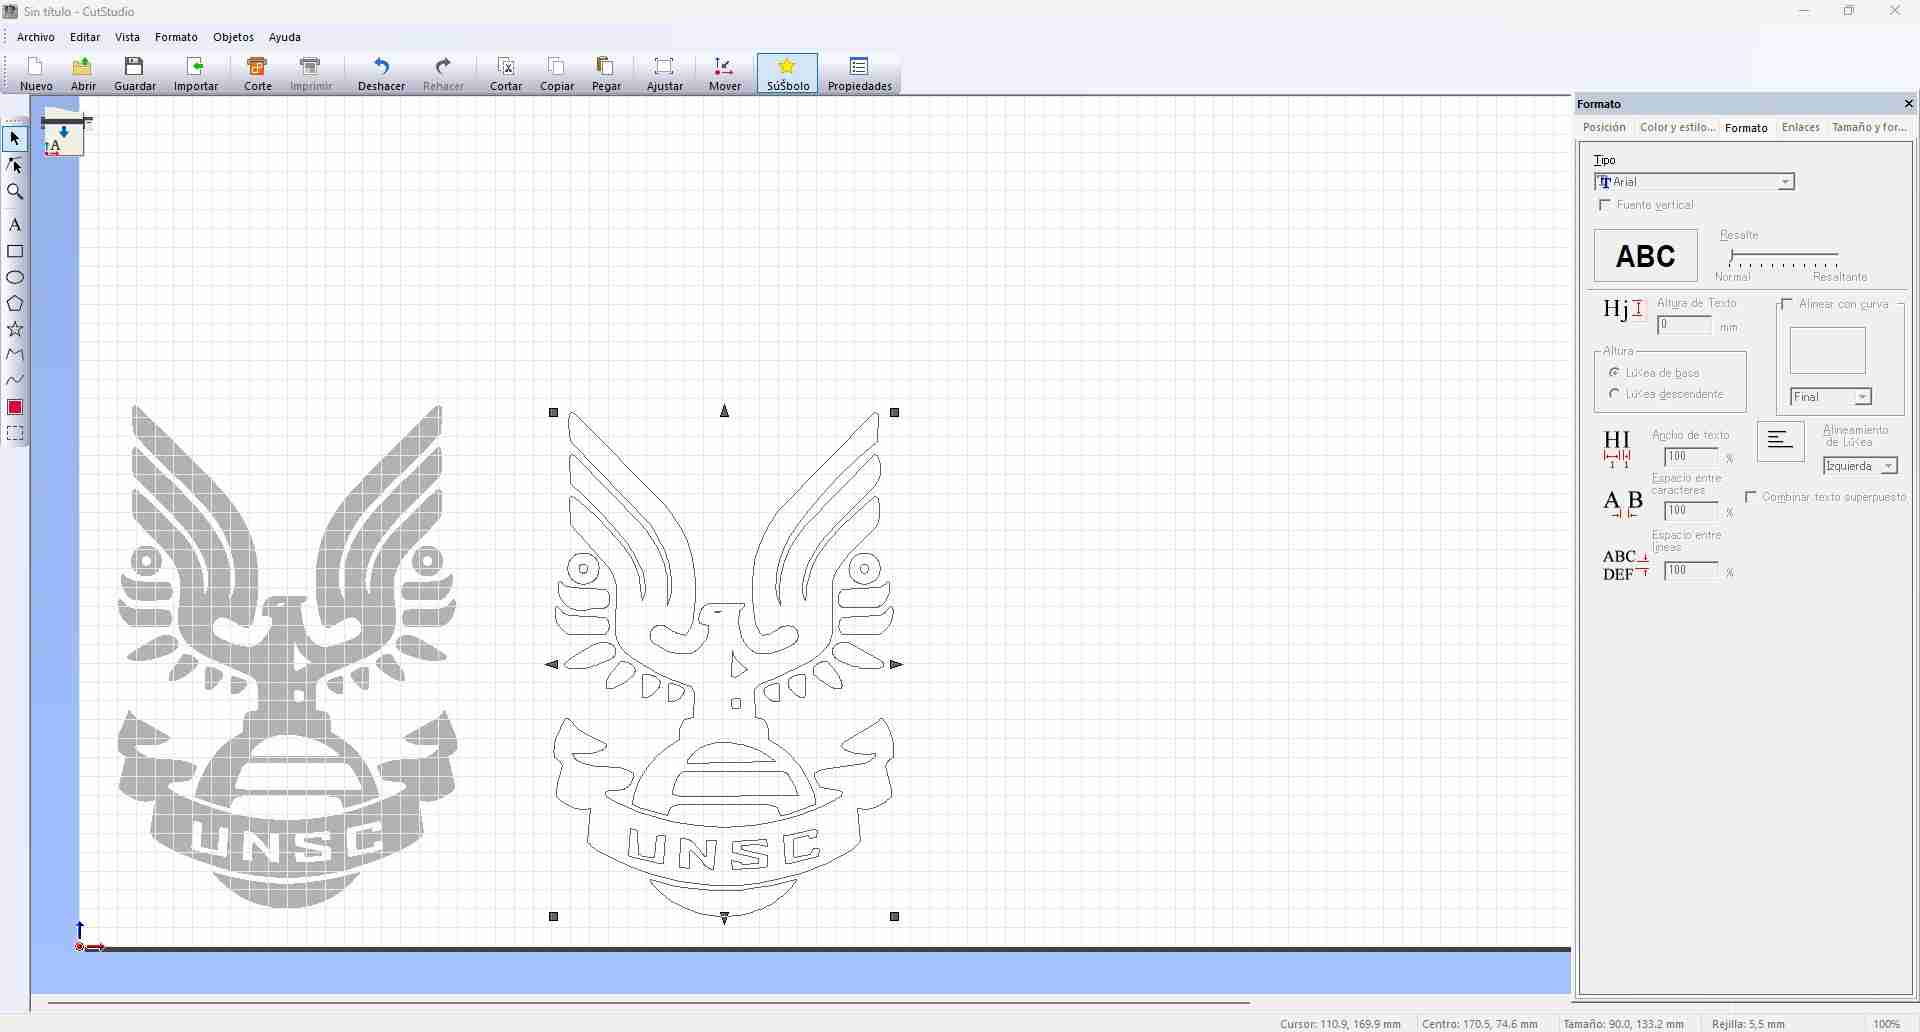Open the Archivo menu
This screenshot has height=1032, width=1920.
pos(36,37)
